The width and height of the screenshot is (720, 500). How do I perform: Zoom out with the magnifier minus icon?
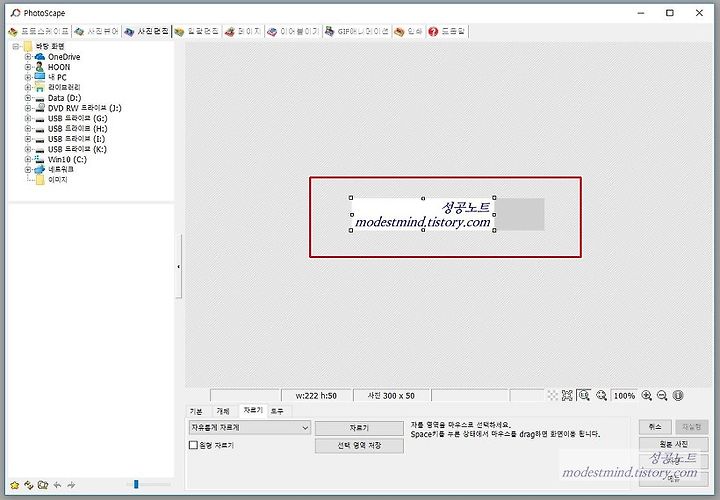[662, 395]
